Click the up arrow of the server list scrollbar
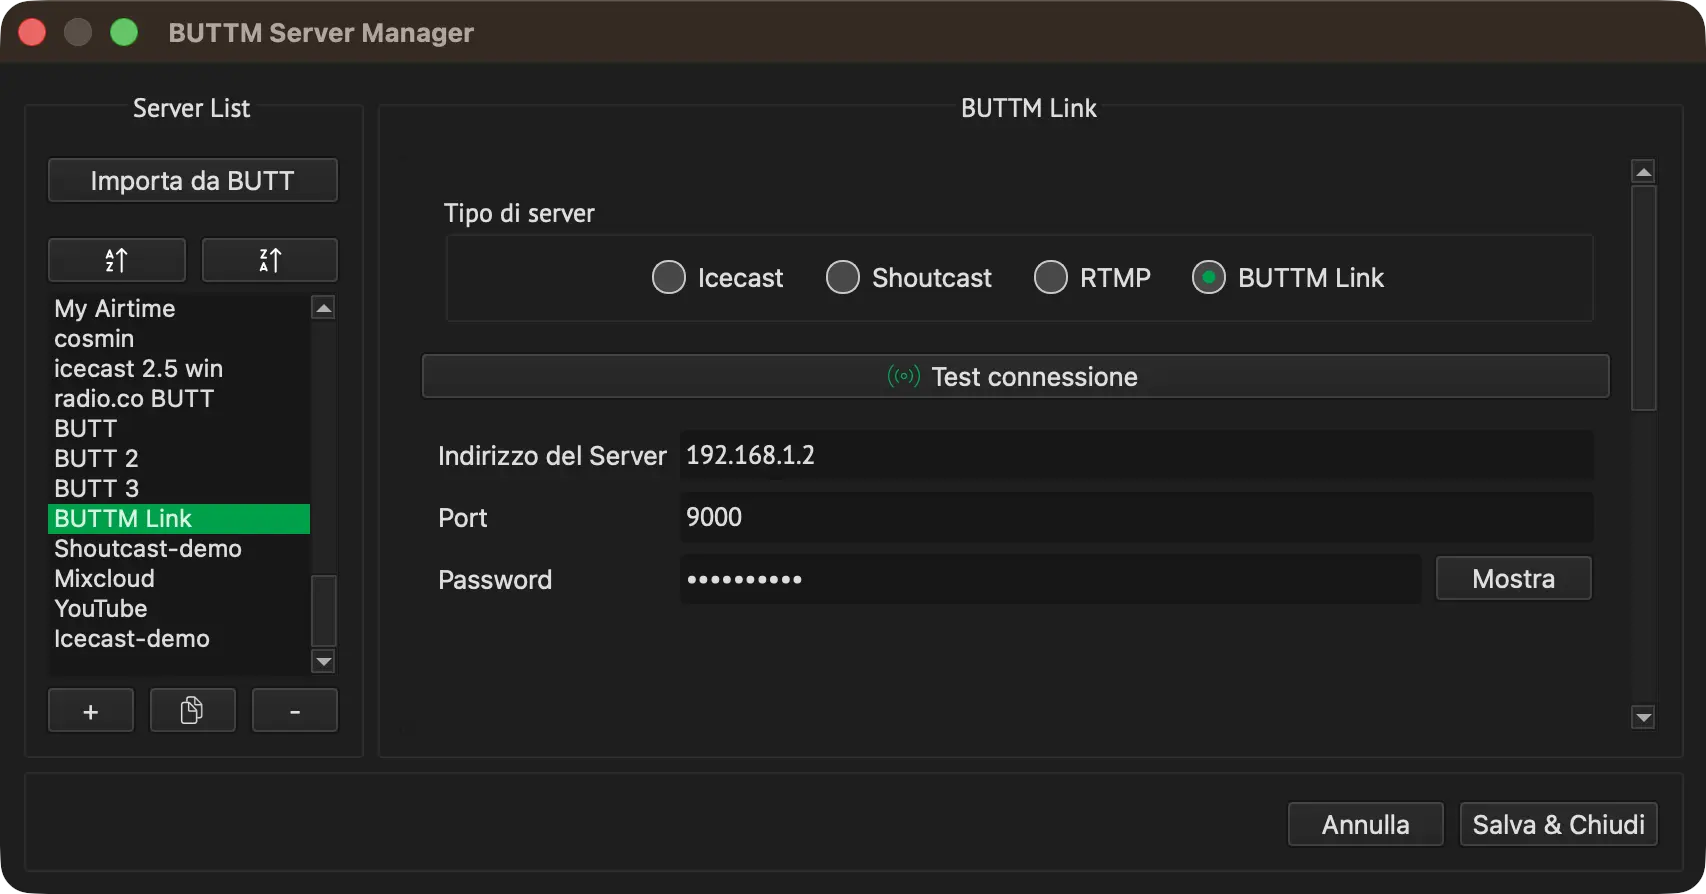1706x894 pixels. (x=324, y=307)
